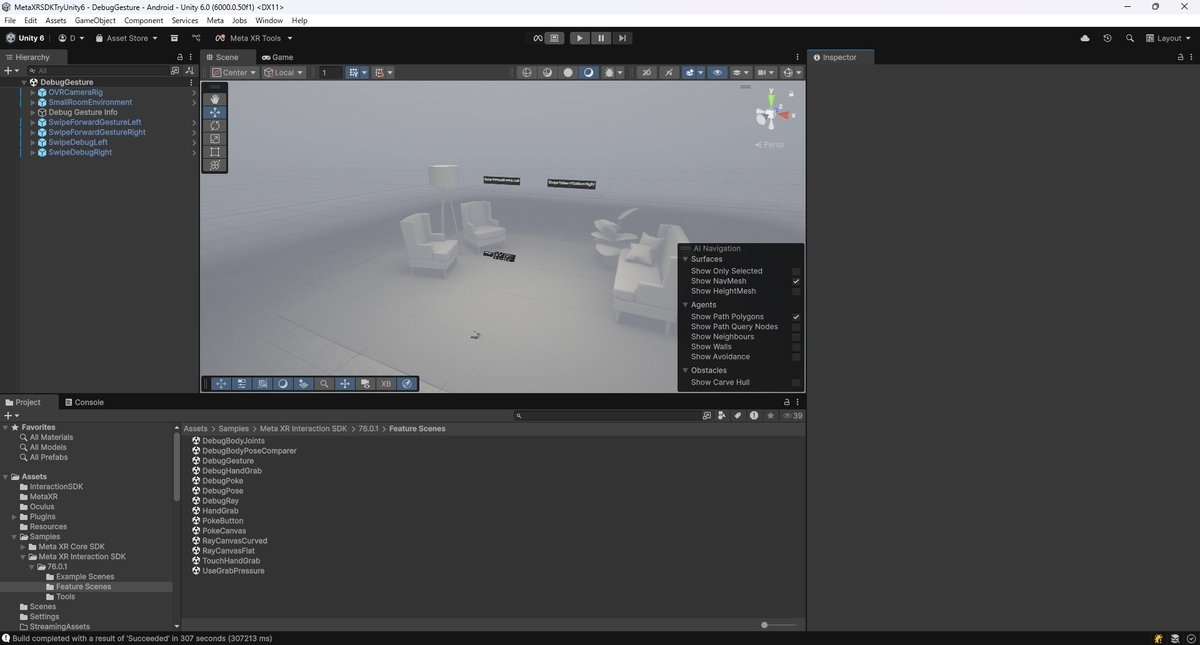Image resolution: width=1200 pixels, height=645 pixels.
Task: Toggle Show NavMesh checkbox
Action: click(x=796, y=281)
